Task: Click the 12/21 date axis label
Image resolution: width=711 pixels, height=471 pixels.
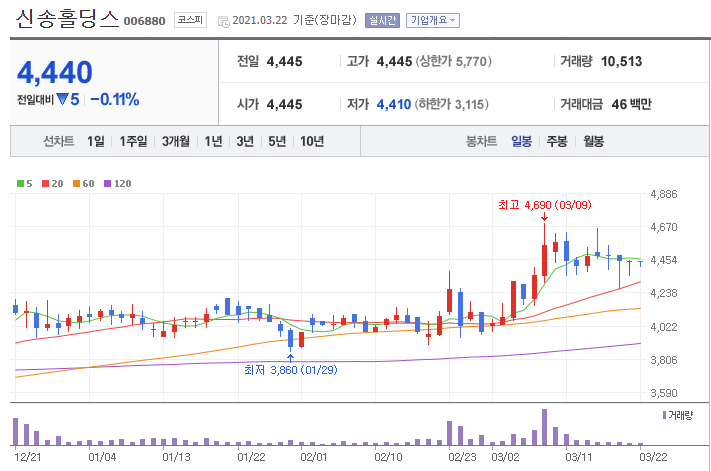Action: click(27, 457)
